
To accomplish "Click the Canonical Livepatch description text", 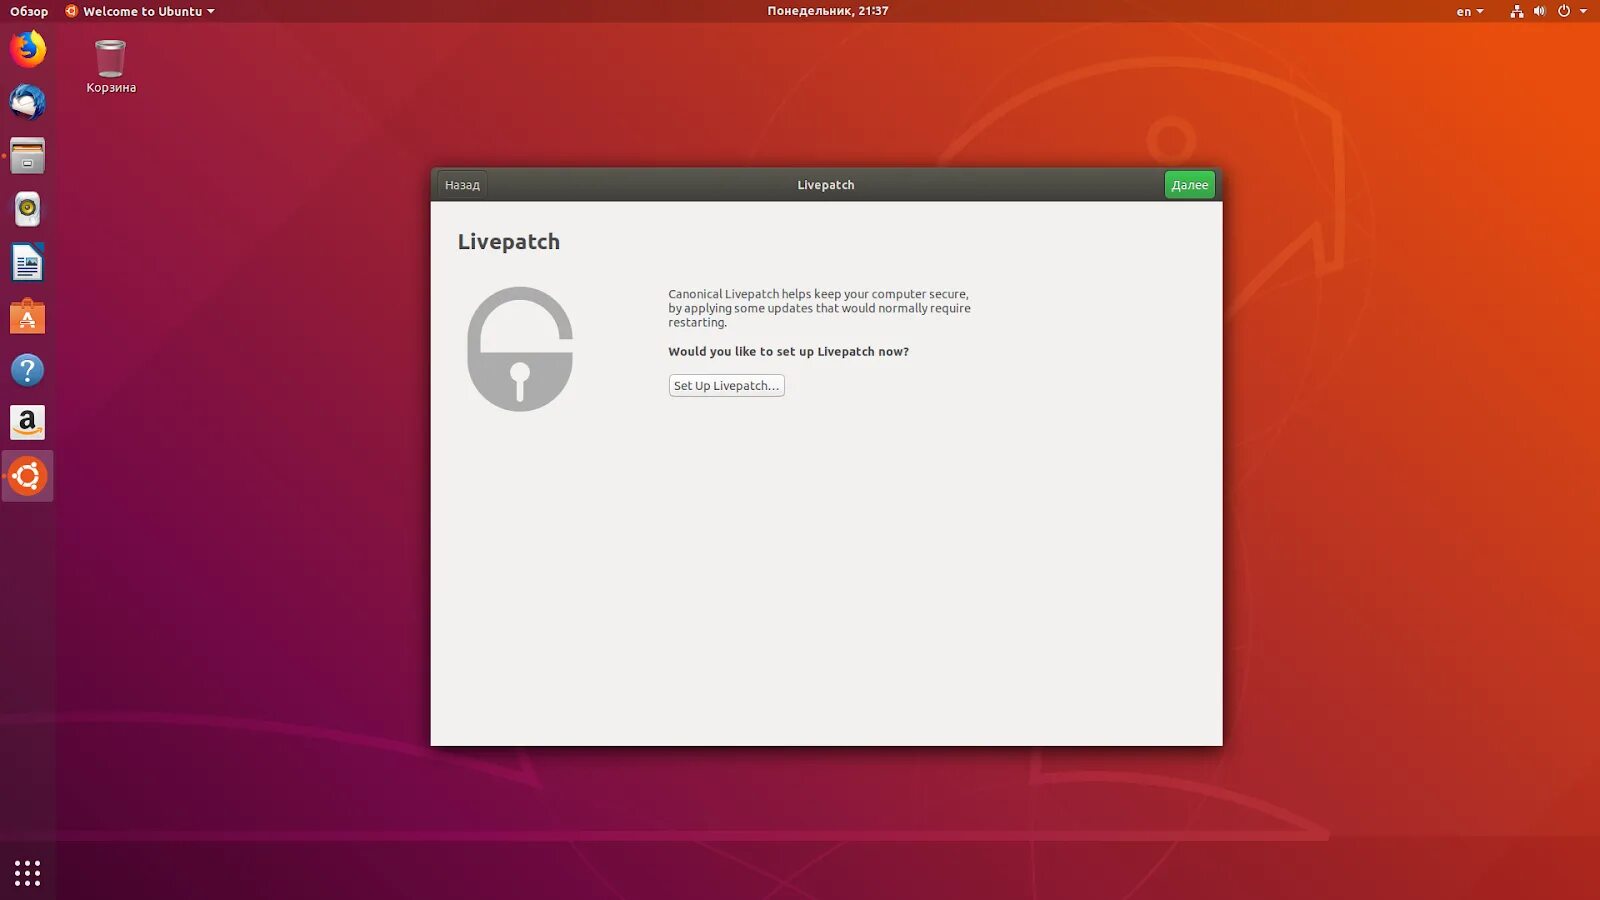I will click(x=819, y=308).
